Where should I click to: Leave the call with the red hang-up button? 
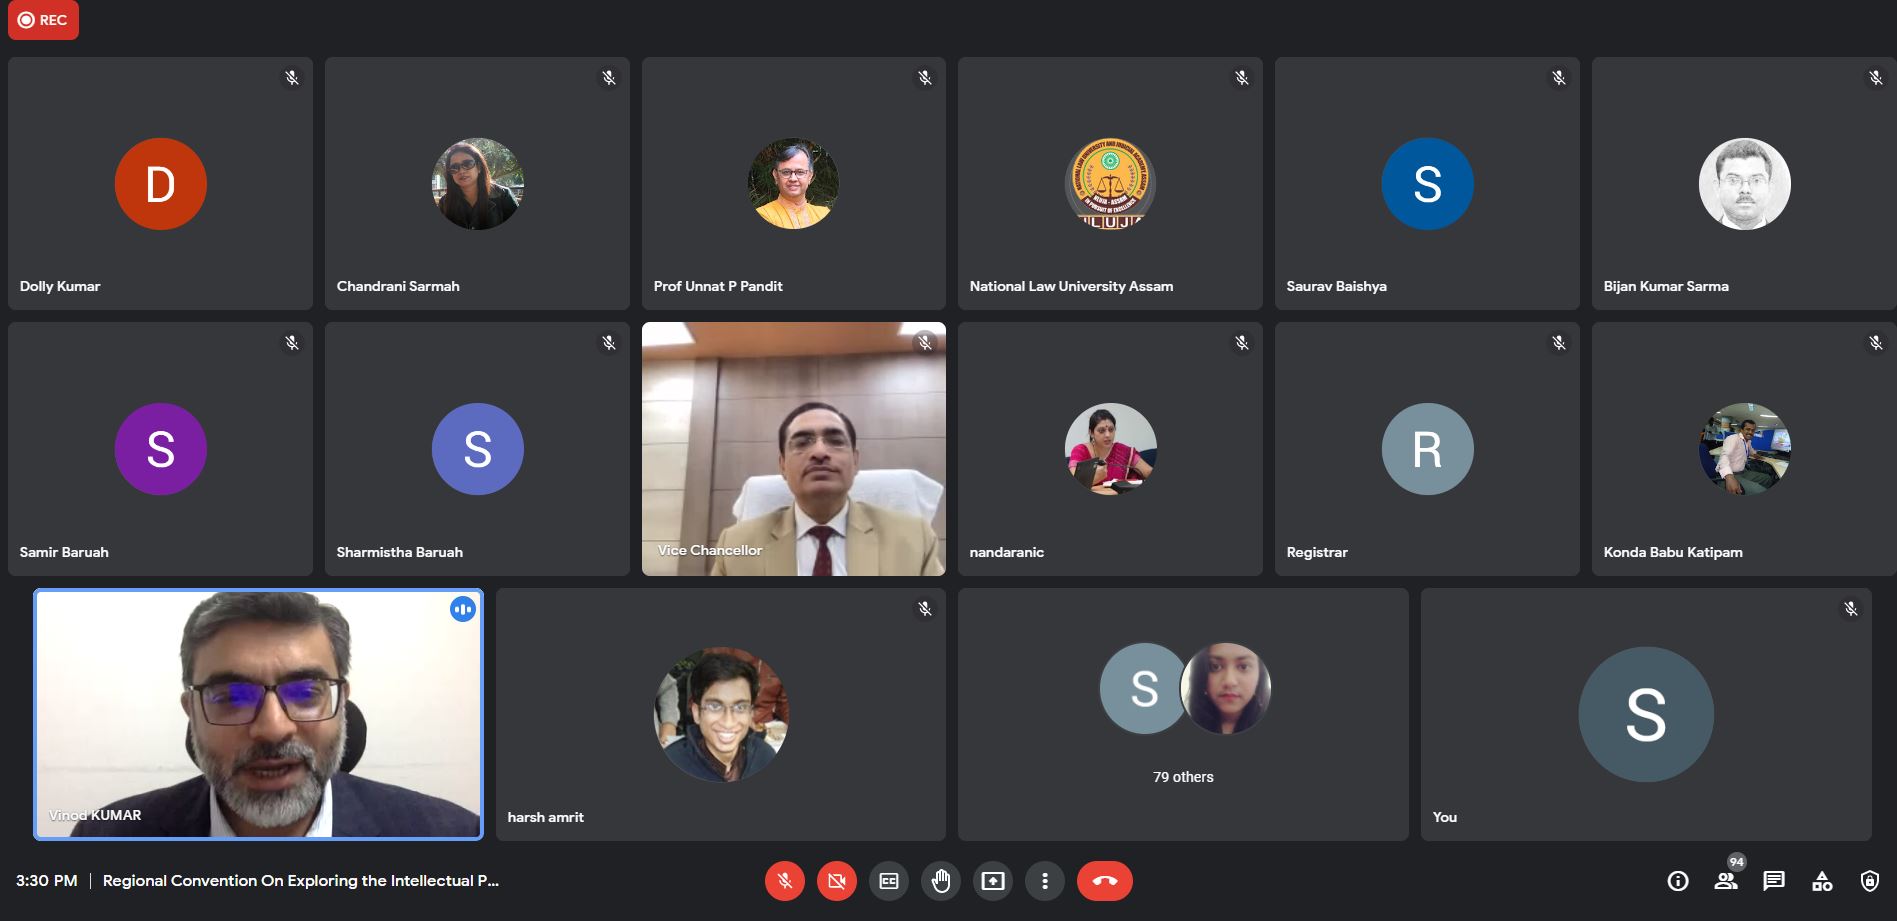coord(1104,881)
